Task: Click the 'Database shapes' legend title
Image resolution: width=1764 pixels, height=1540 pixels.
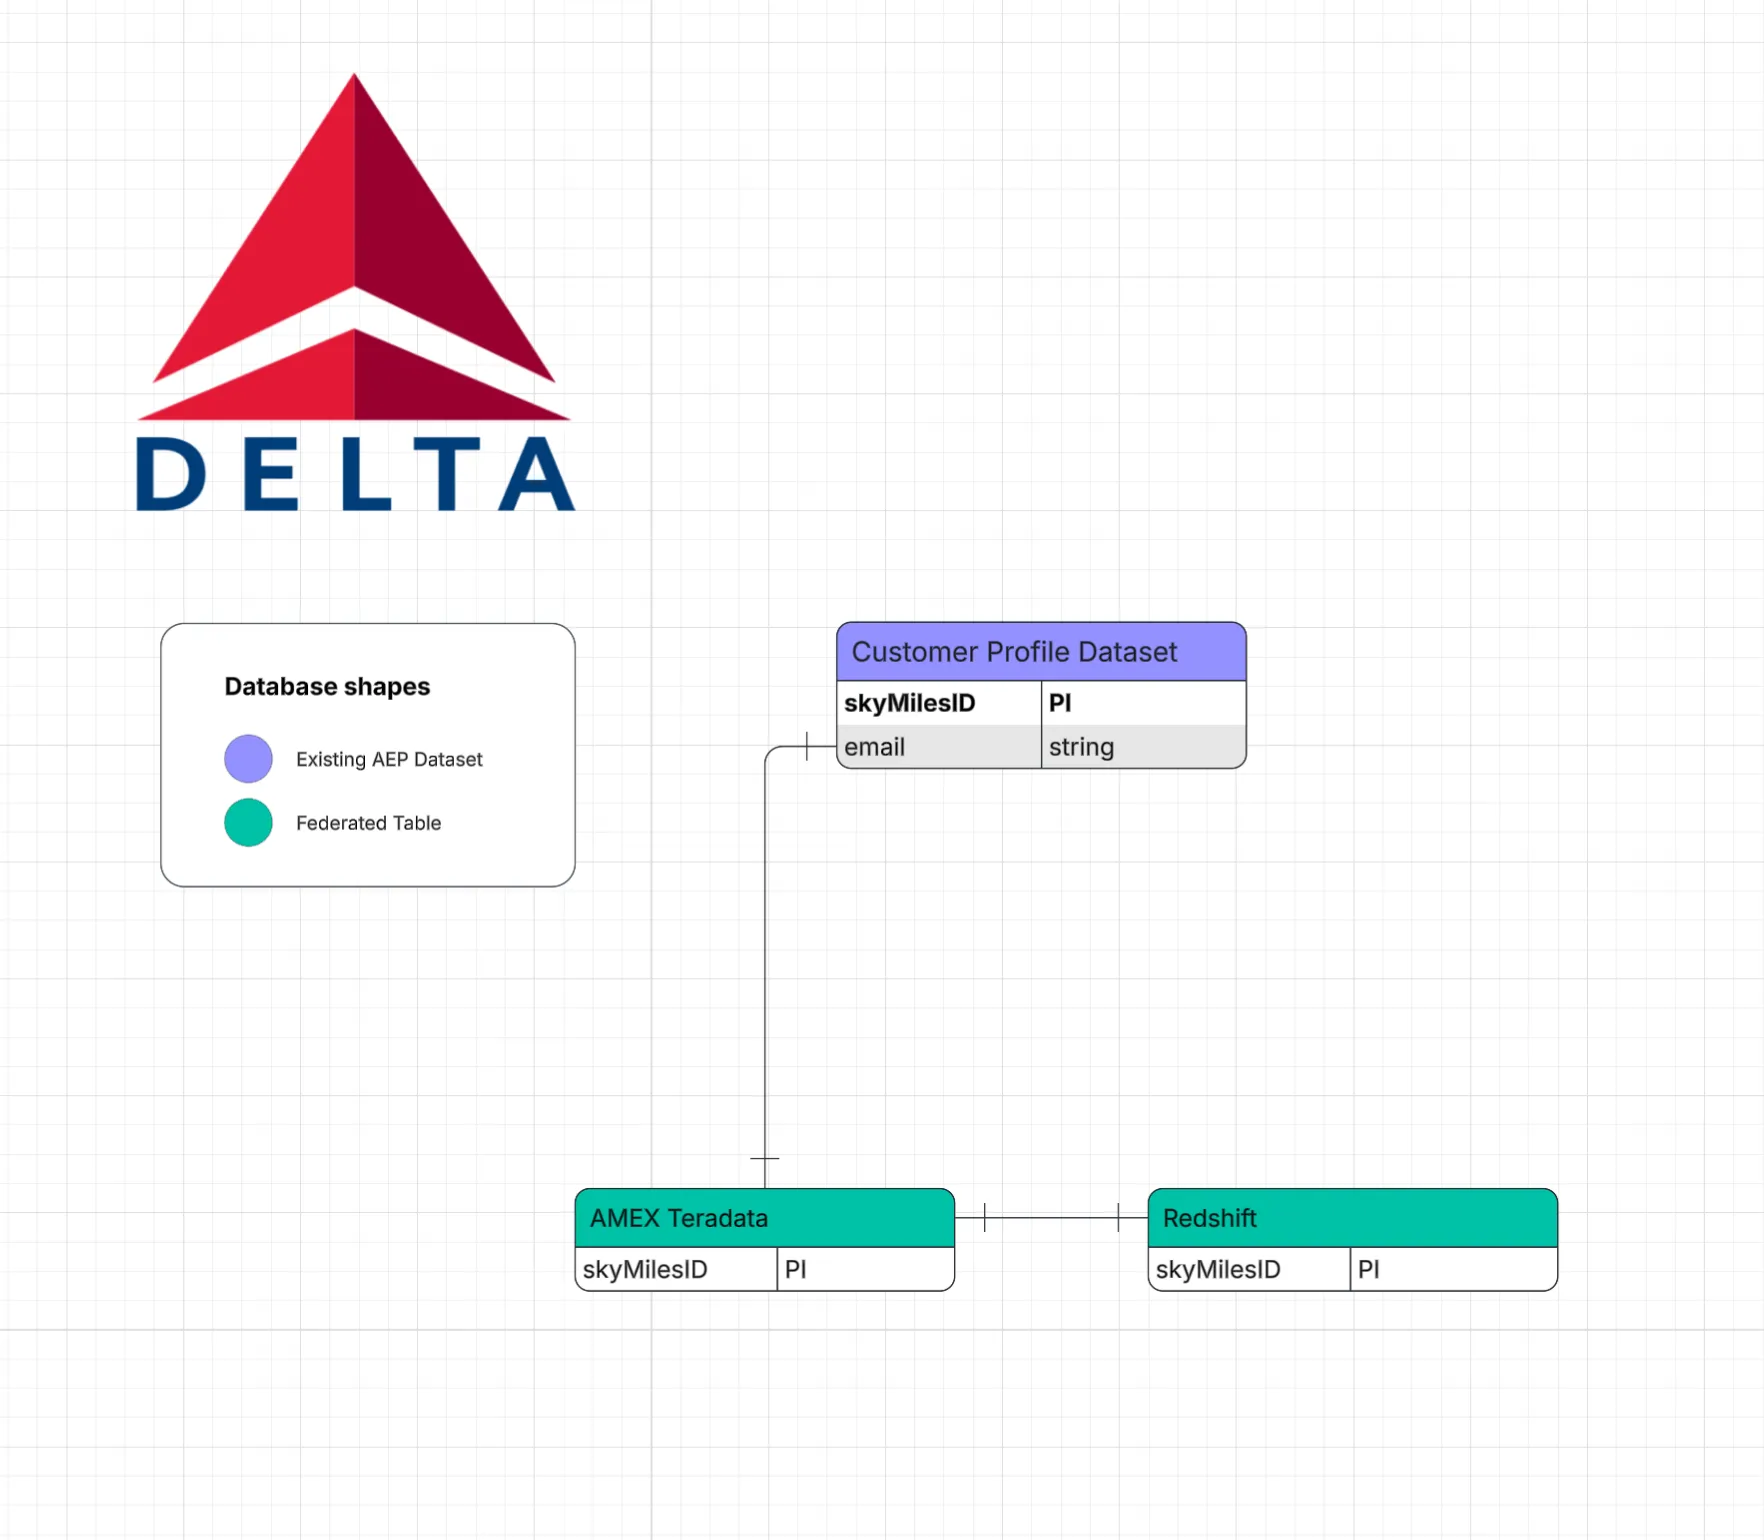Action: click(327, 687)
